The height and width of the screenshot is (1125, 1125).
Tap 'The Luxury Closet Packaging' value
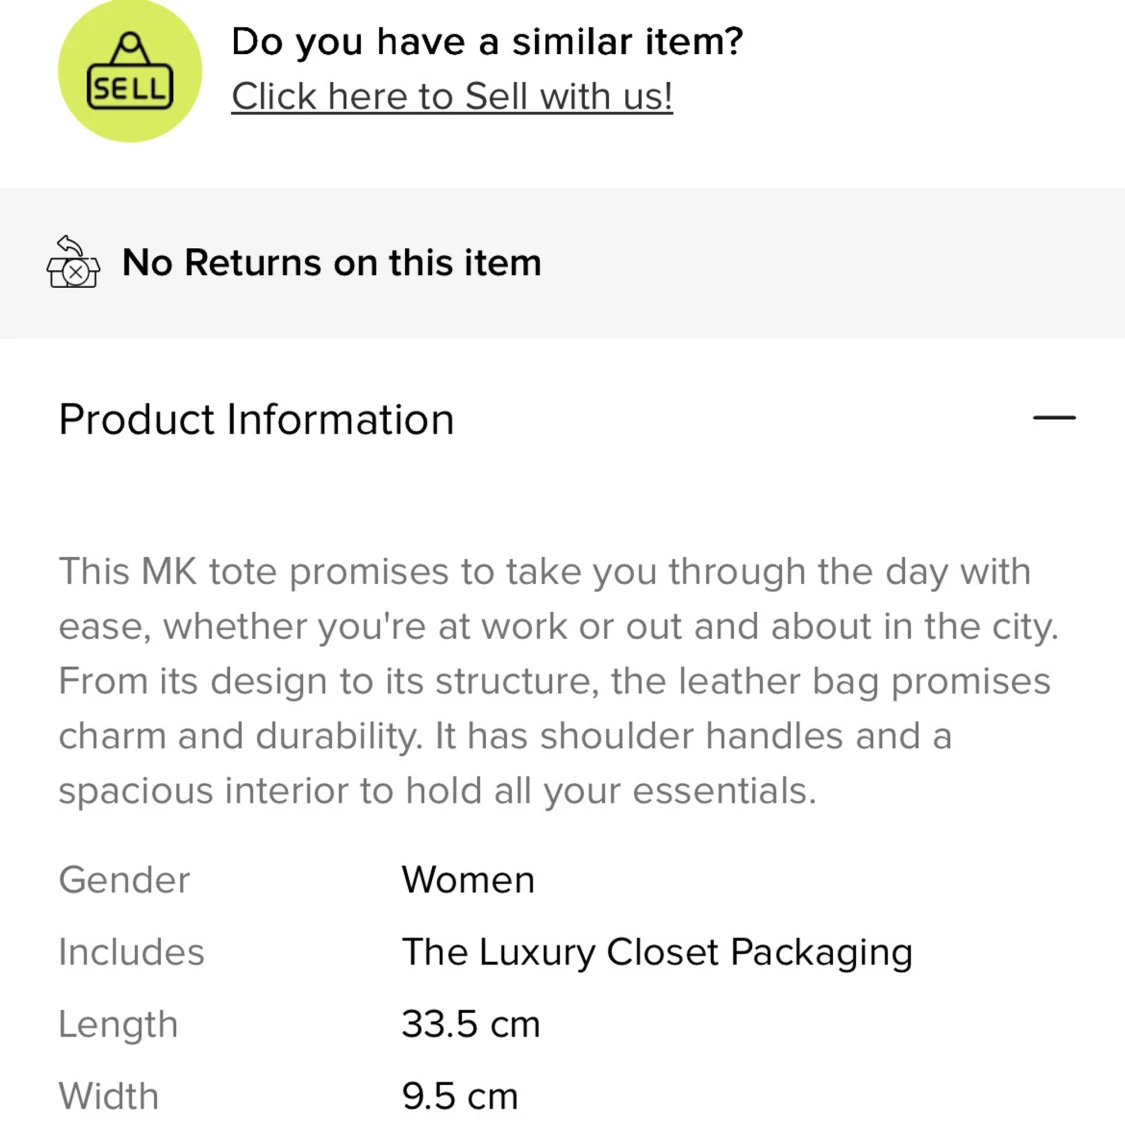coord(657,952)
